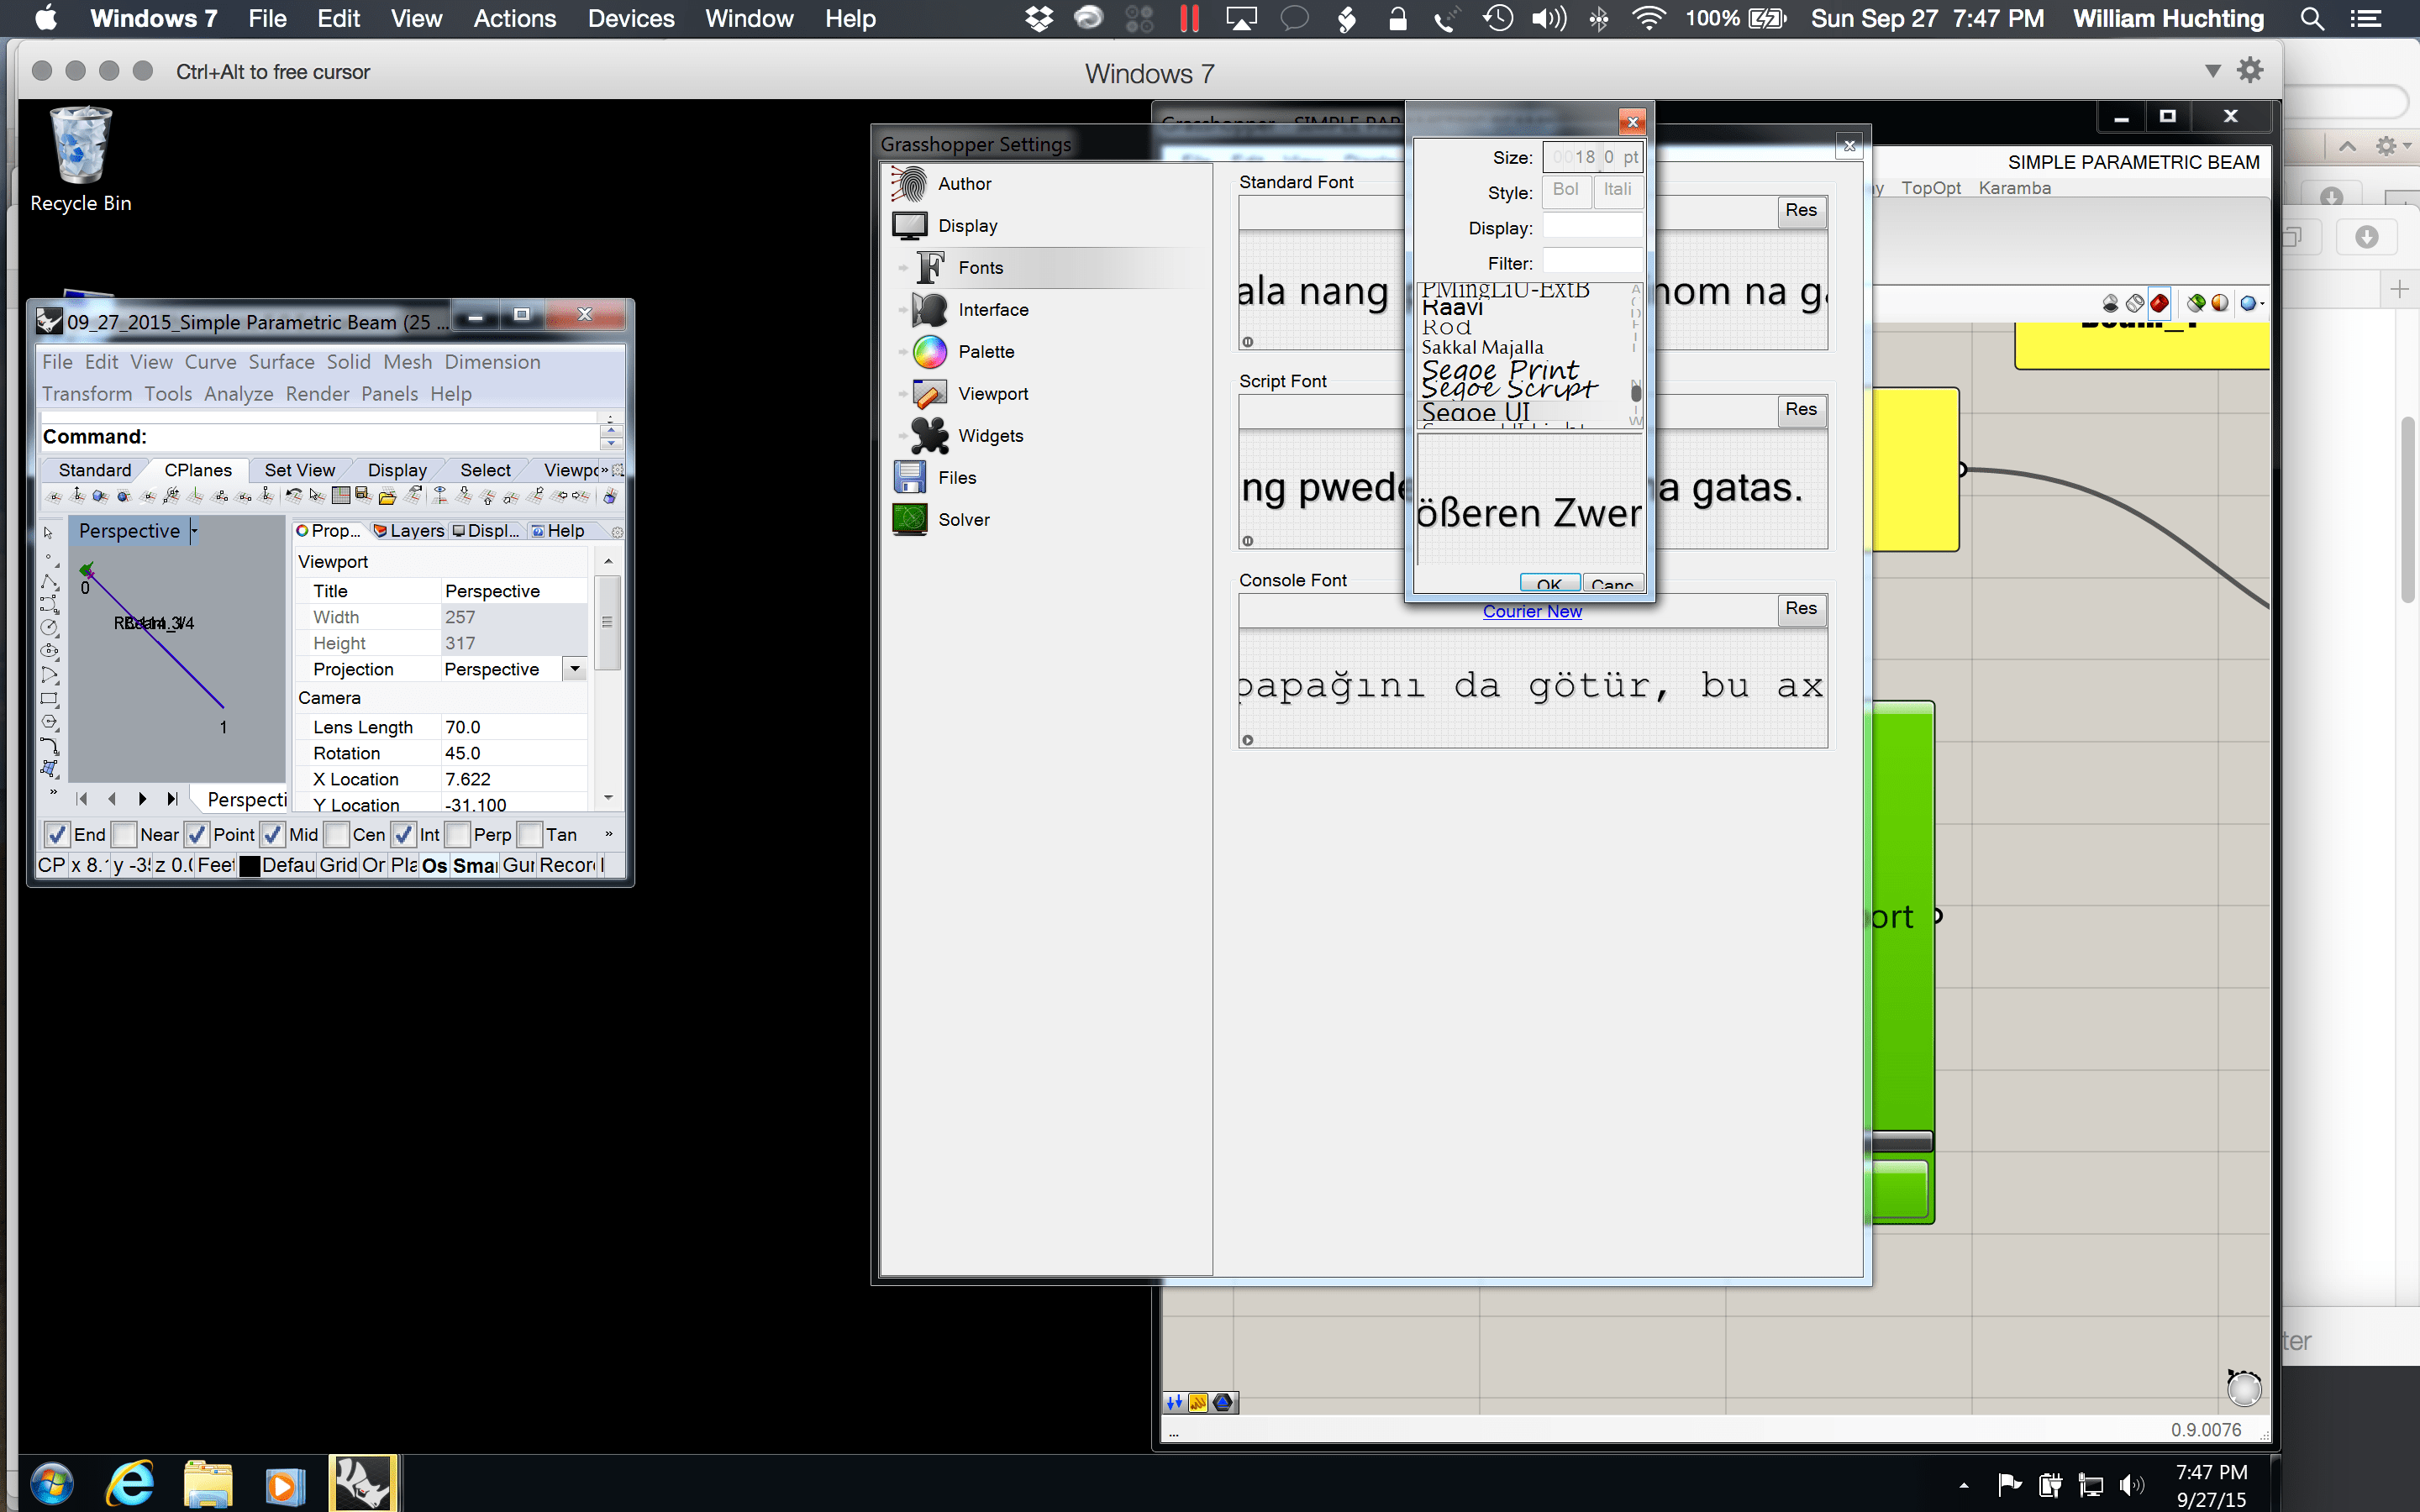The height and width of the screenshot is (1512, 2420).
Task: Open the Display settings monitor icon
Action: tap(909, 226)
